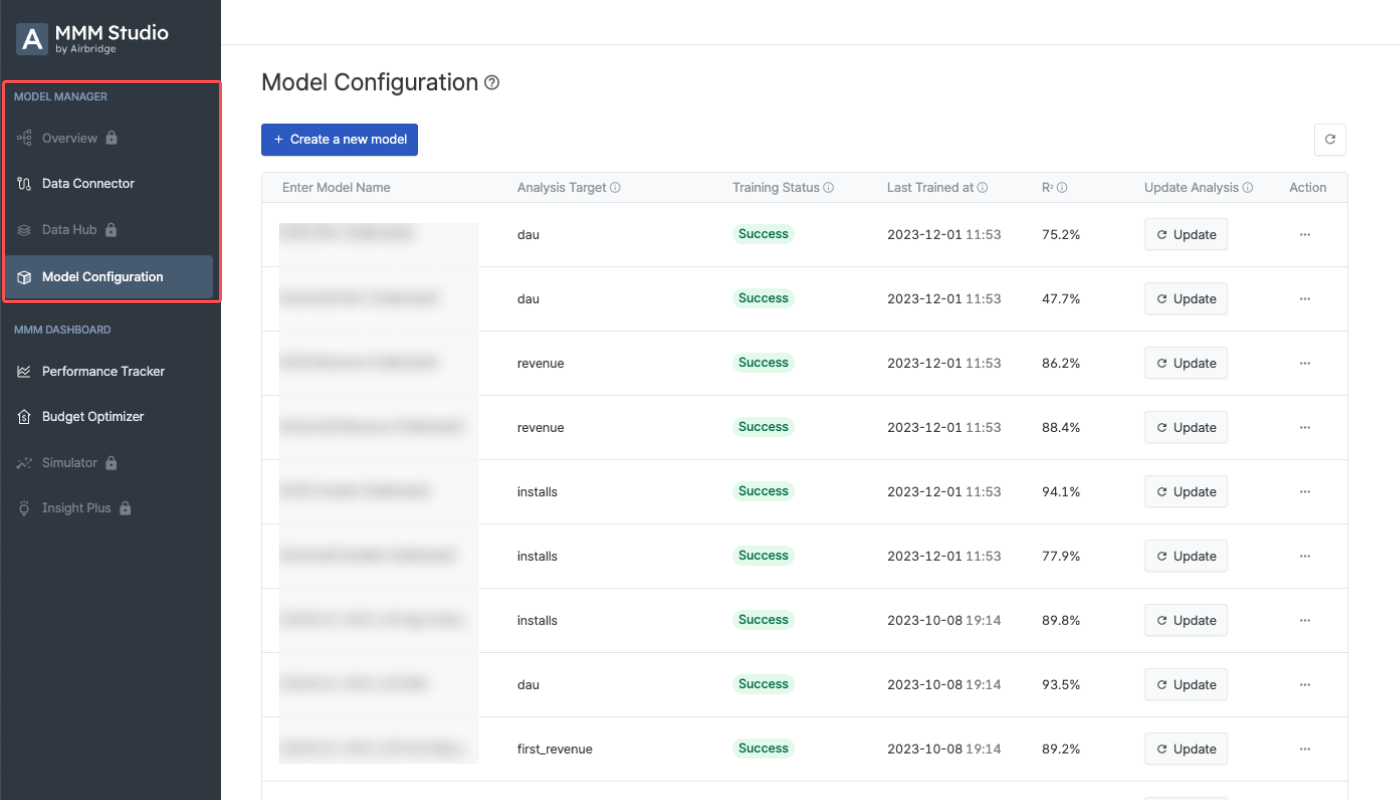Click Update for the 94.1% installs model
Viewport: 1400px width, 800px height.
pos(1186,492)
